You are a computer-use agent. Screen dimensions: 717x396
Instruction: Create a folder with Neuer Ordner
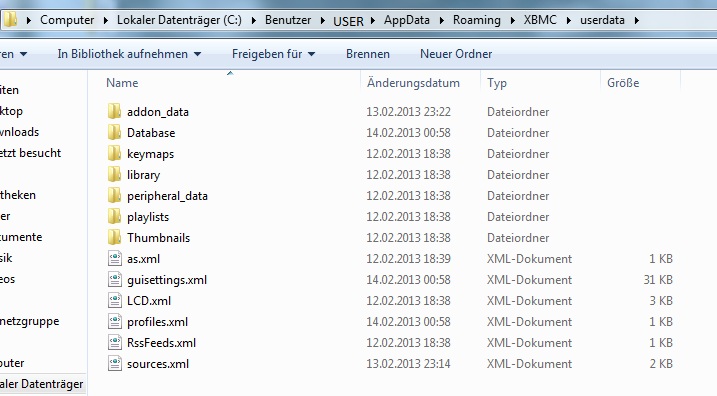[456, 54]
